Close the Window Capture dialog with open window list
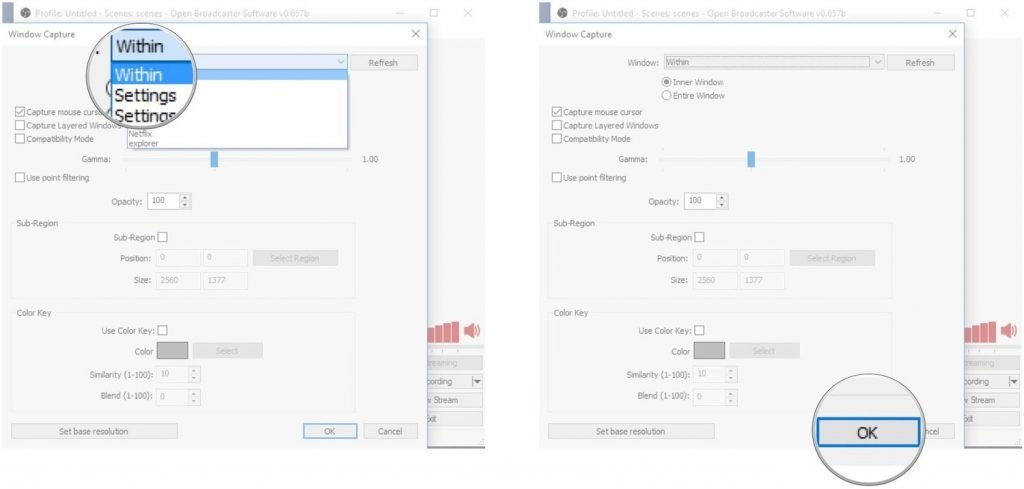1024x489 pixels. tap(415, 34)
